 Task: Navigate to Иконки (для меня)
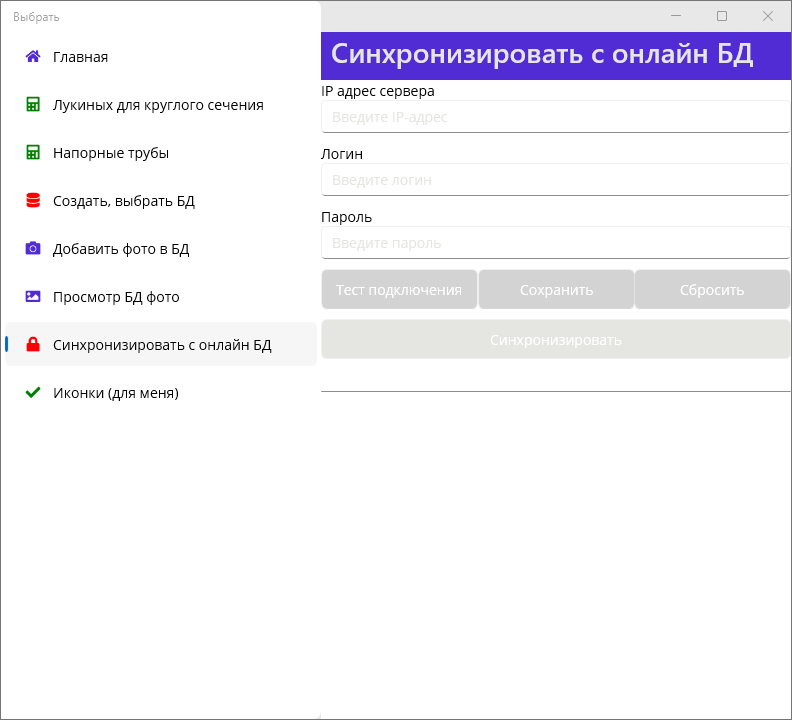[x=116, y=393]
